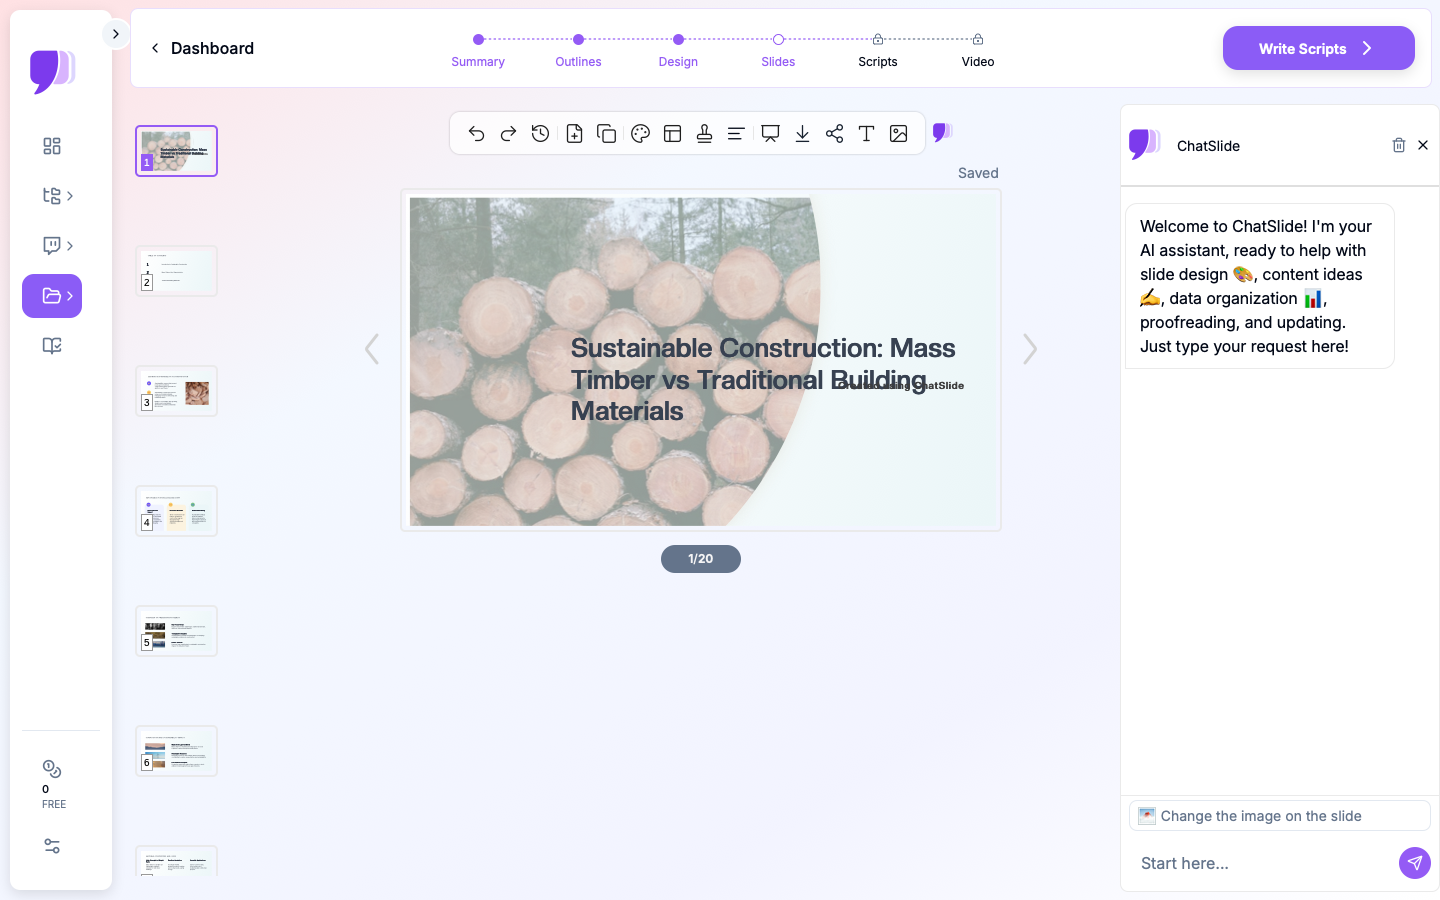Image resolution: width=1440 pixels, height=900 pixels.
Task: Insert a text box
Action: 866,134
